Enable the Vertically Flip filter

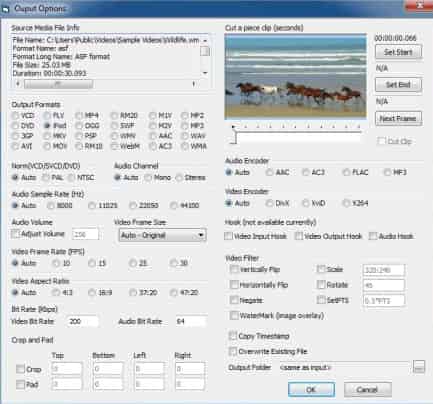click(234, 269)
